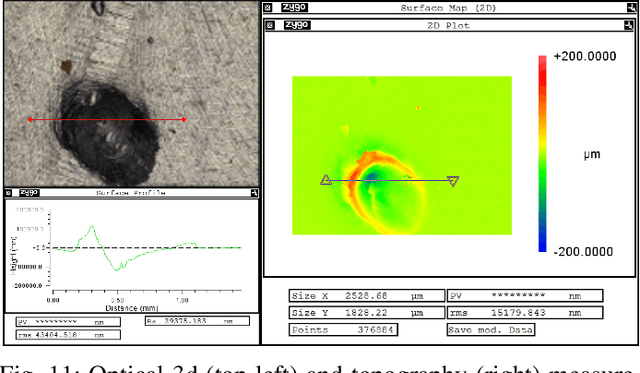Select the right inverted-triangle slice marker on the 2D plot

coord(453,181)
